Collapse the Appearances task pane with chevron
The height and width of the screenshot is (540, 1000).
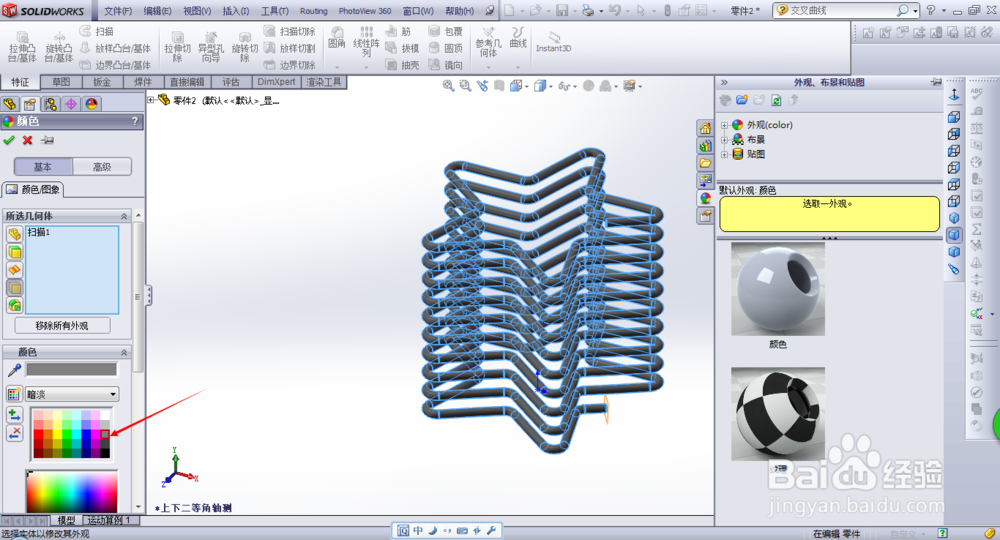724,82
